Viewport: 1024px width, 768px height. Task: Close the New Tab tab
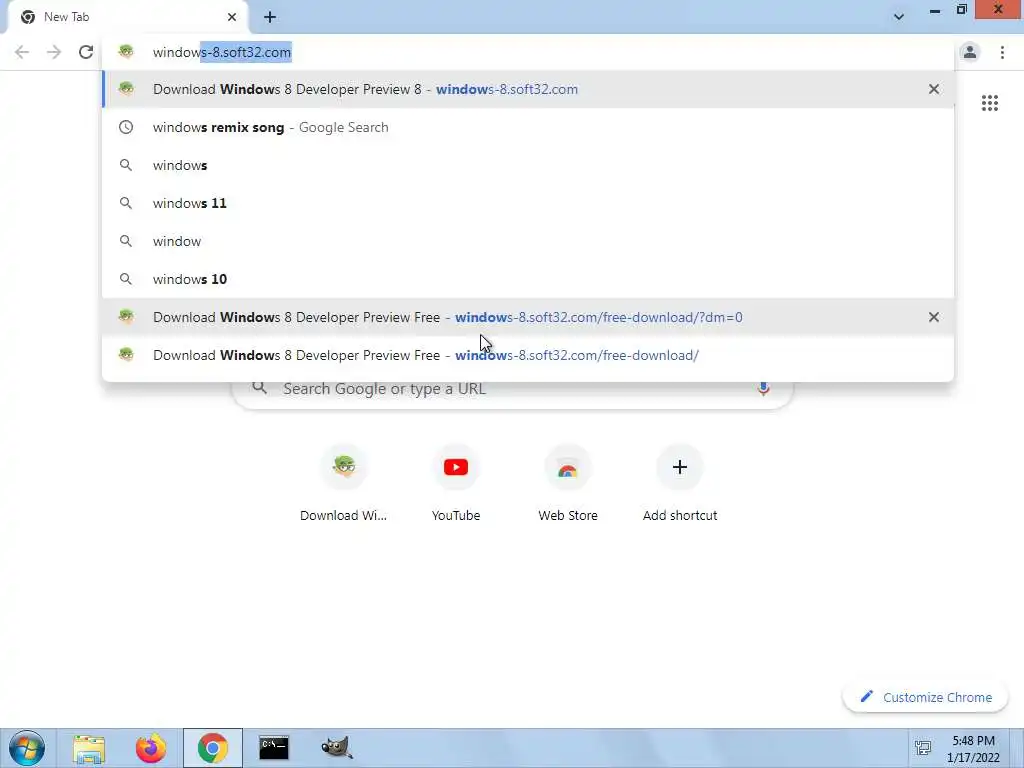click(232, 17)
